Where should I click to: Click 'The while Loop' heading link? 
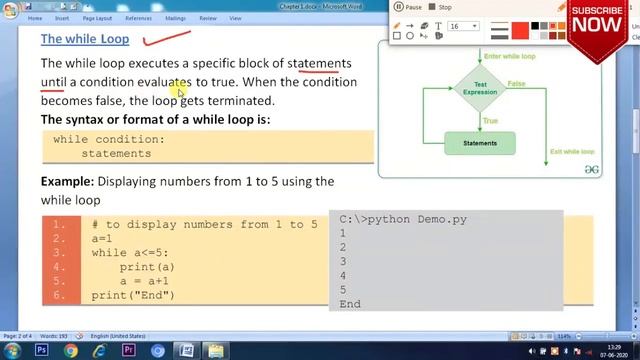(x=85, y=39)
